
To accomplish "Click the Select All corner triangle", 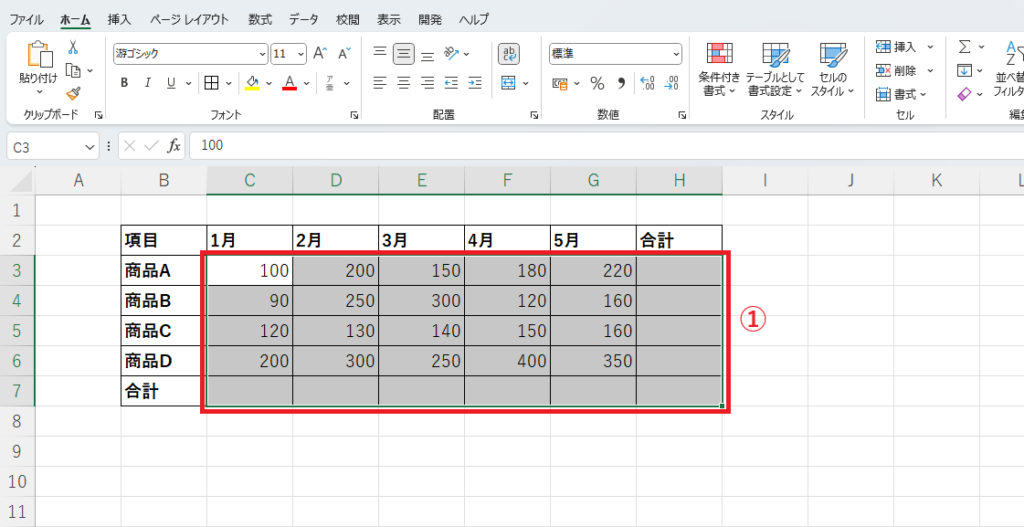I will coord(23,180).
